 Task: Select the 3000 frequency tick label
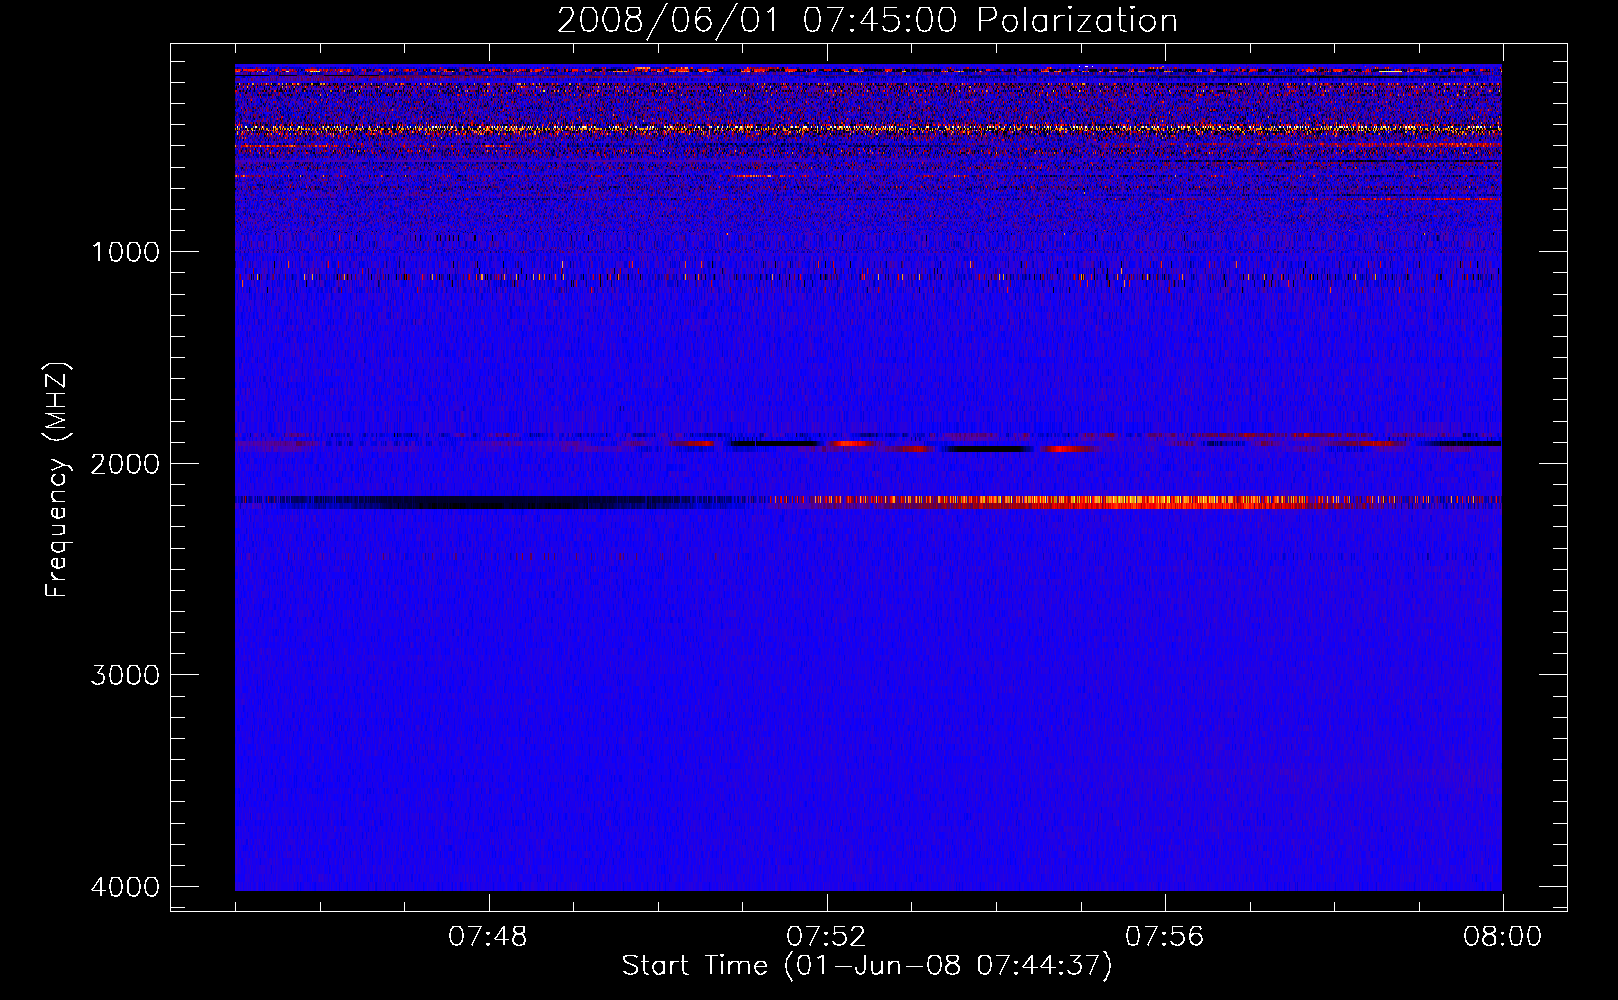pyautogui.click(x=125, y=675)
